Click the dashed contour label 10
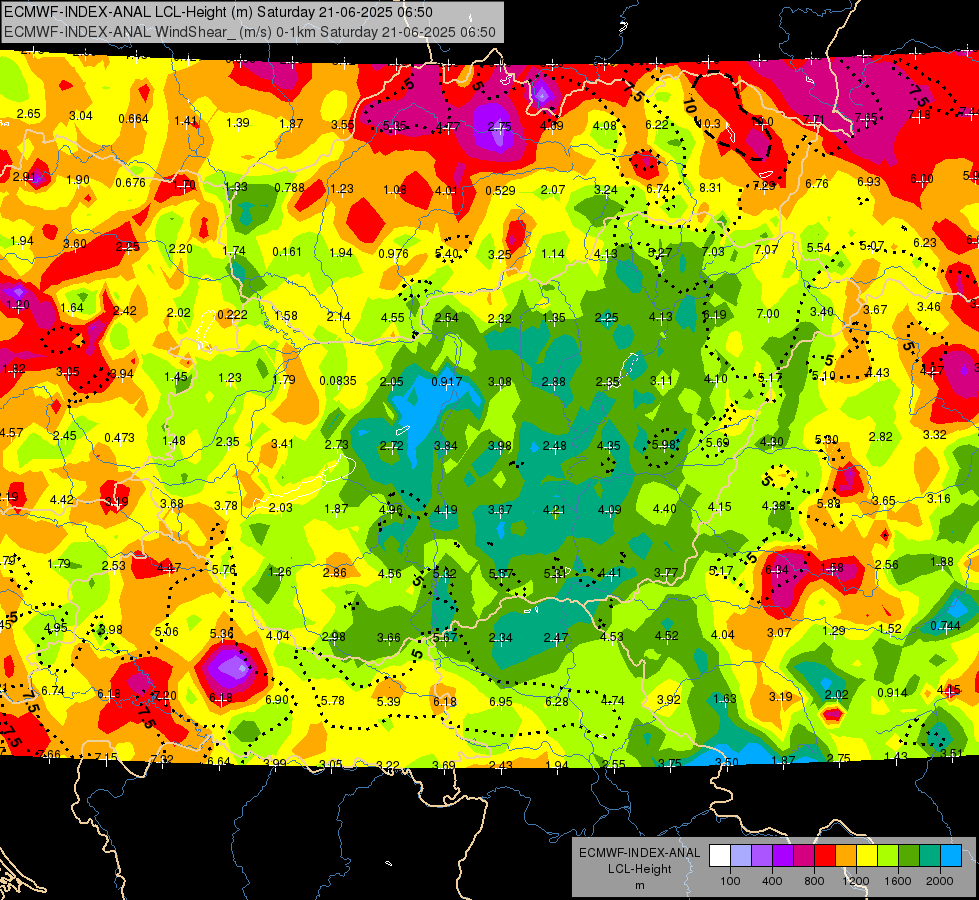 pos(689,105)
